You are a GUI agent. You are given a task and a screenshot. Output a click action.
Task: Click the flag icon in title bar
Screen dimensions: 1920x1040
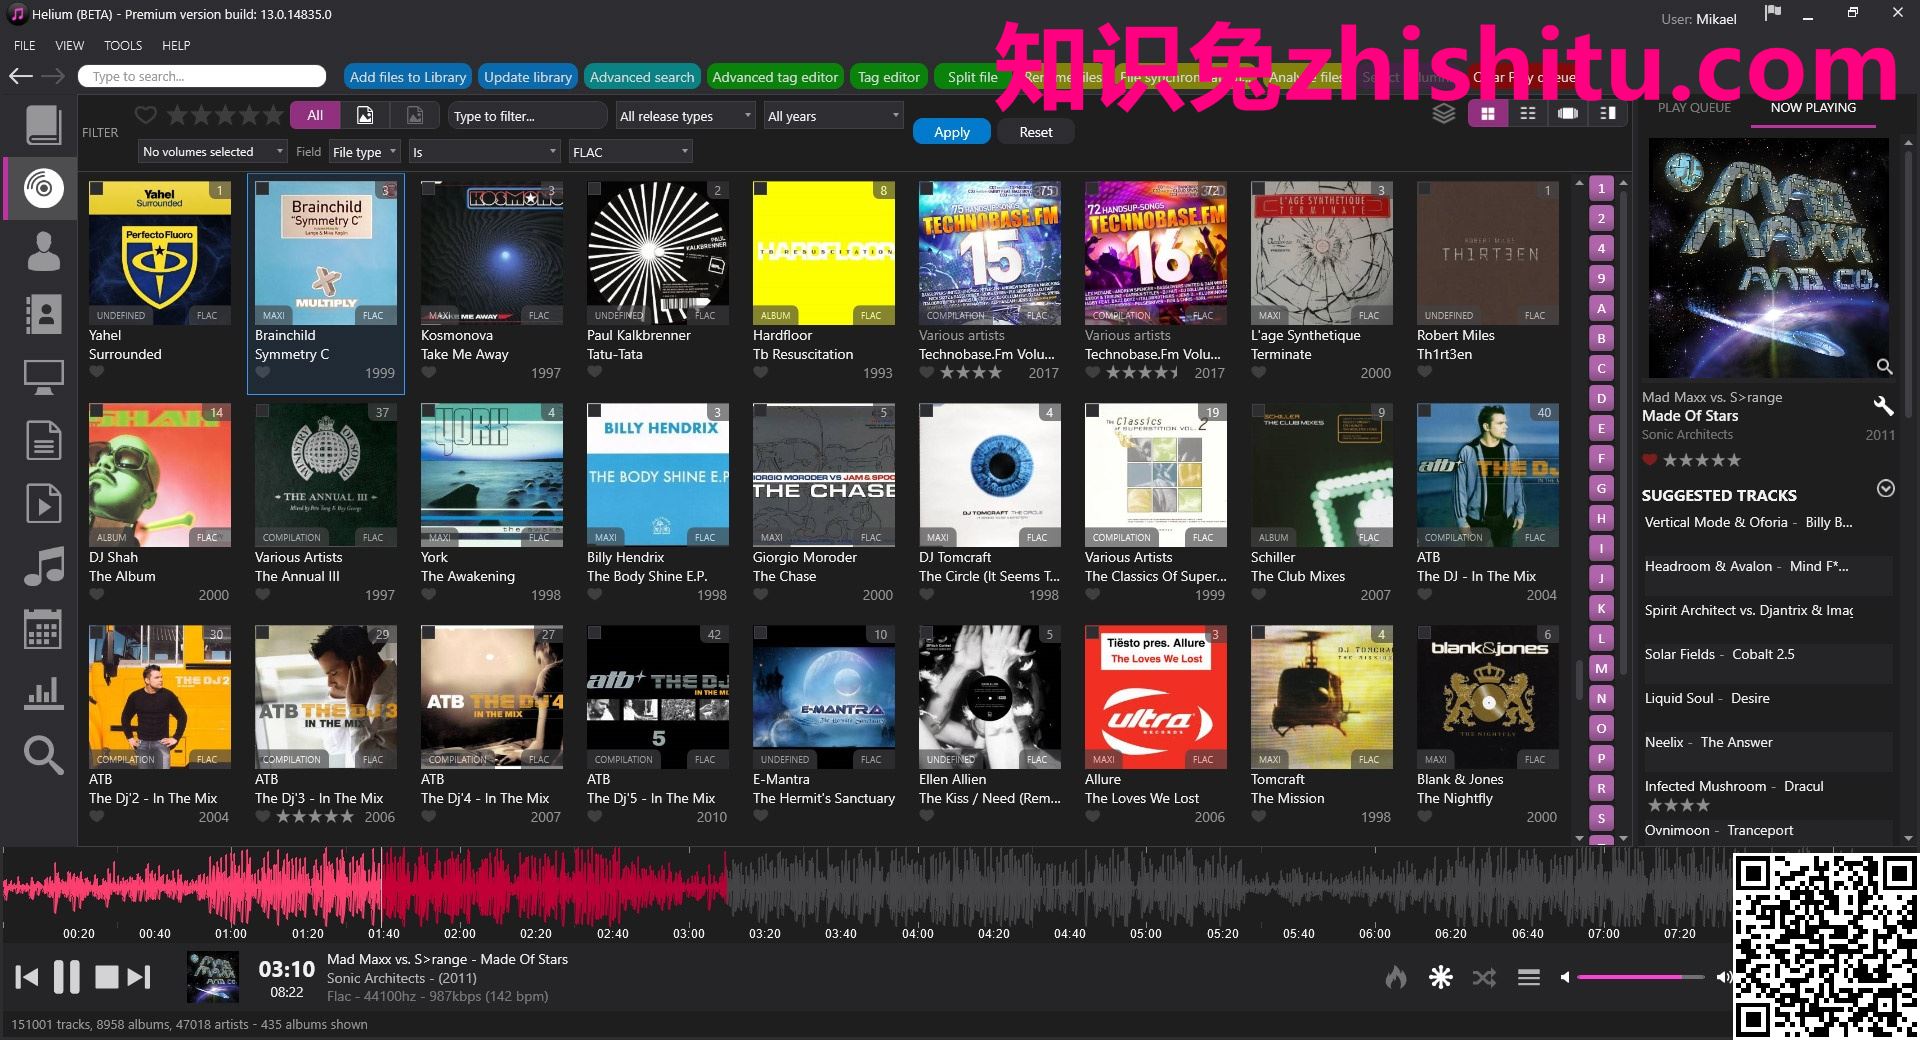[1772, 13]
